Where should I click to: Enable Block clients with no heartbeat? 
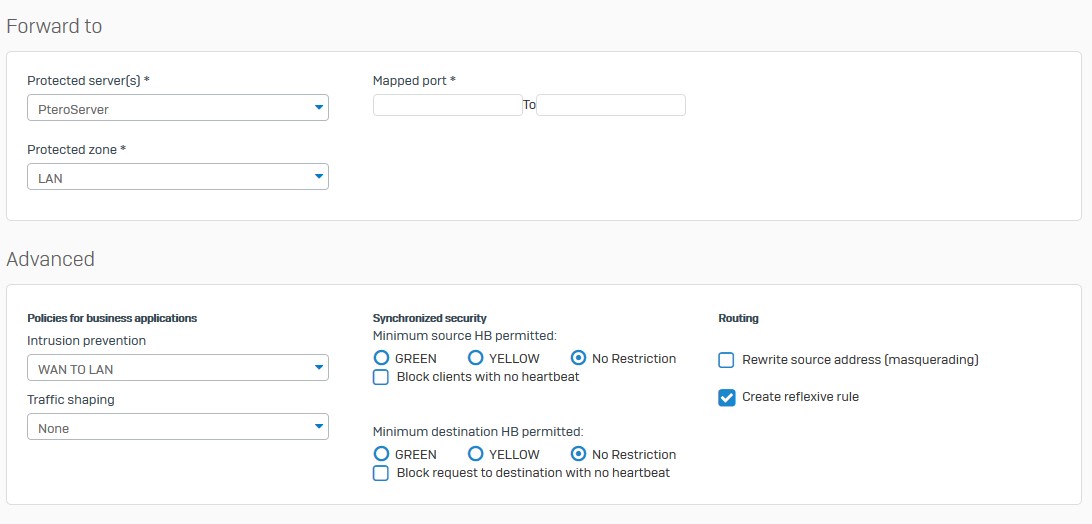point(381,377)
